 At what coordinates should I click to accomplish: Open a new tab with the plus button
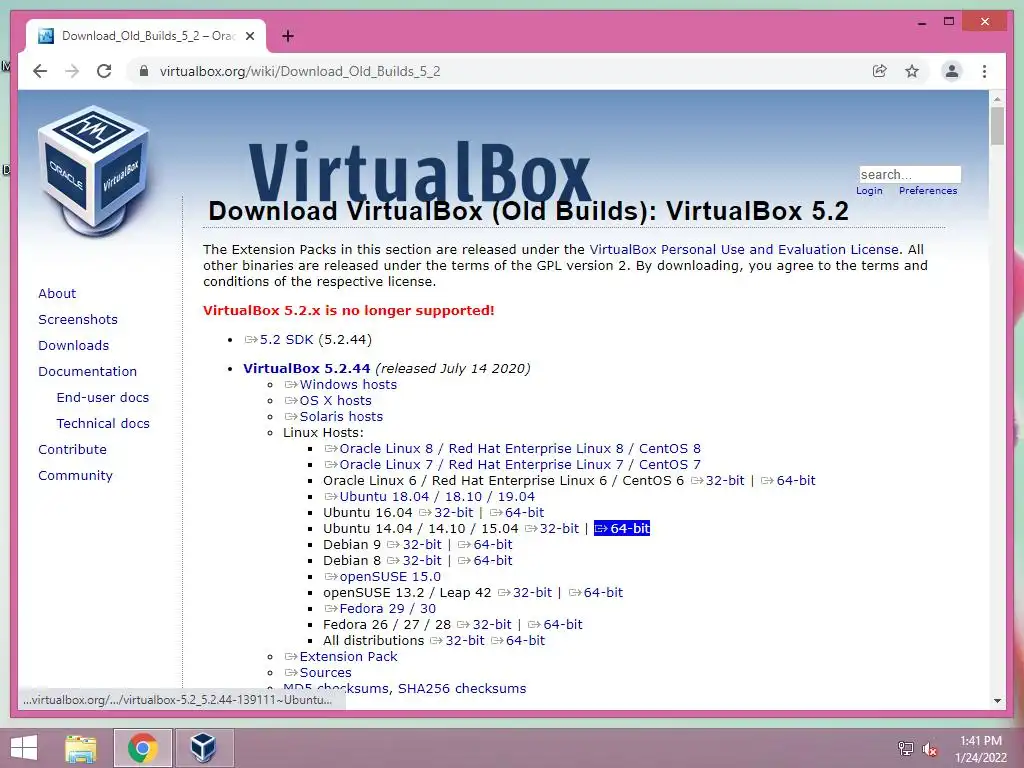pyautogui.click(x=287, y=36)
